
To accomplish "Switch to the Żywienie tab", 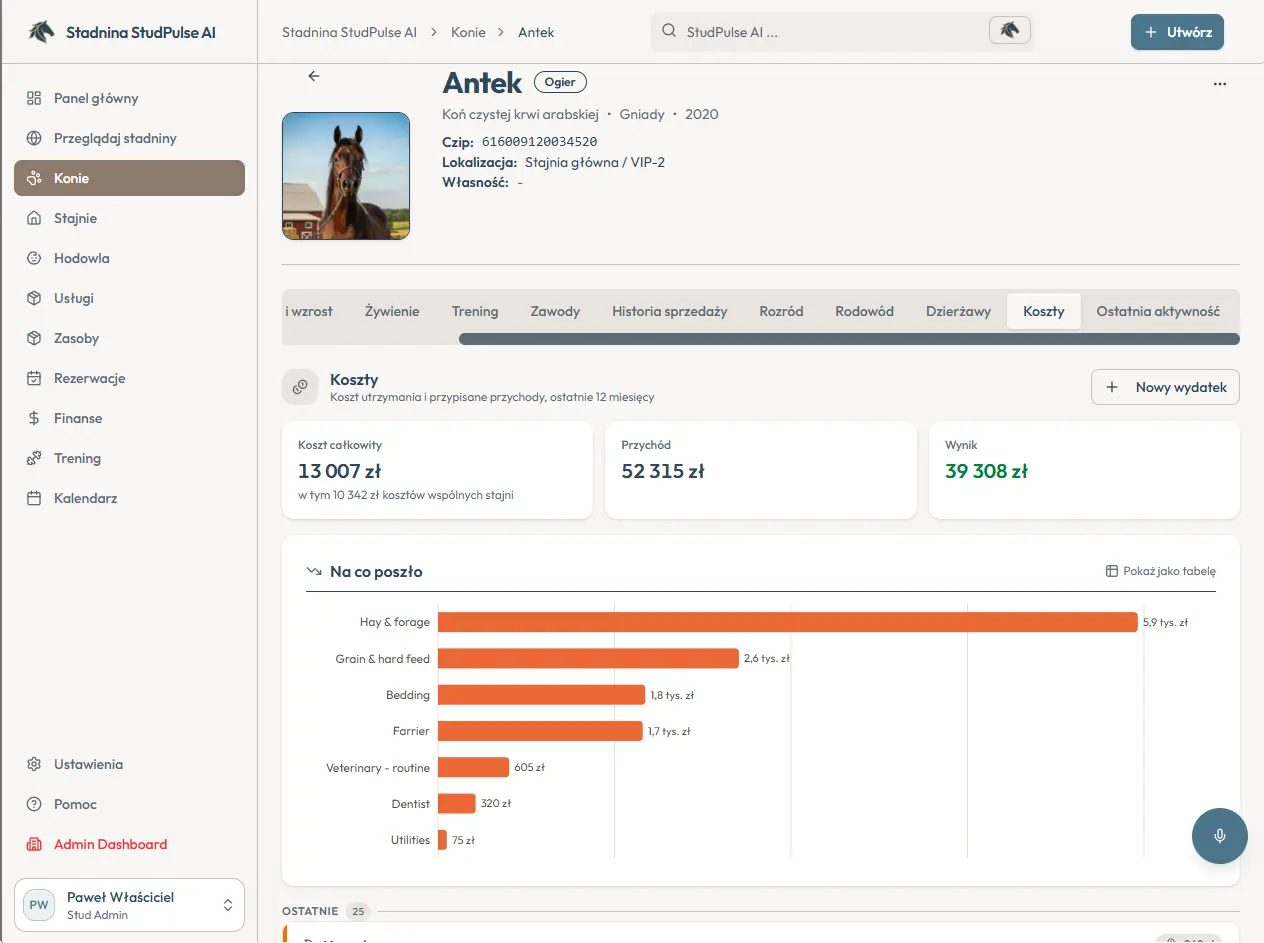I will 392,311.
